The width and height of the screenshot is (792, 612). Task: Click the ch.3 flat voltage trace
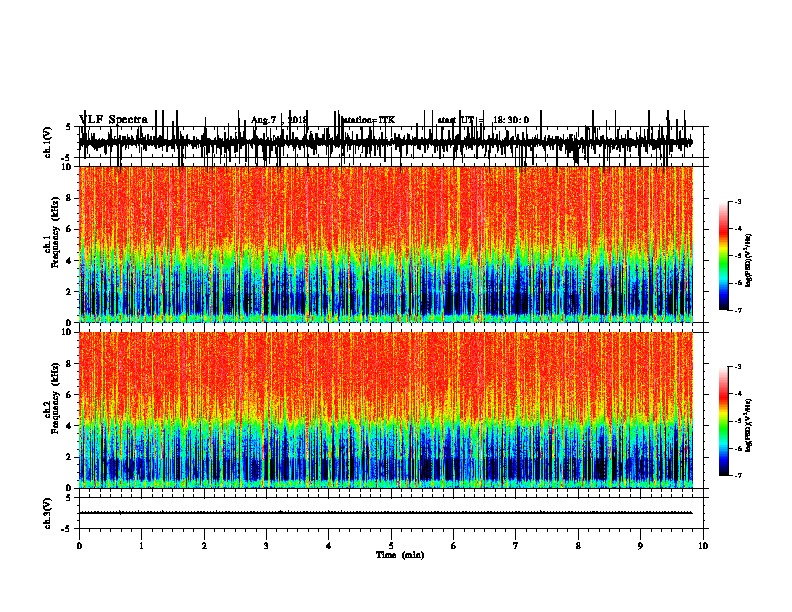(385, 513)
